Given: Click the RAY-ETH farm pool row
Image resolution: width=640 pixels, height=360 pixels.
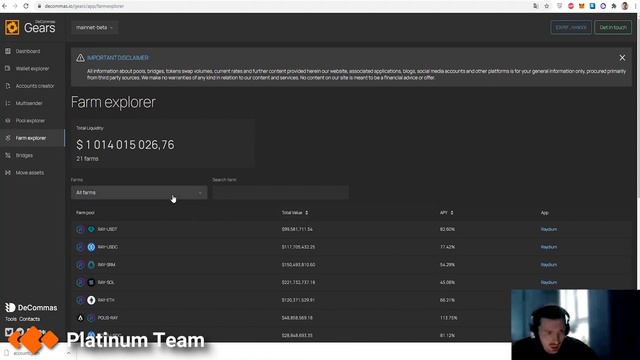Looking at the screenshot, I should click(291, 300).
